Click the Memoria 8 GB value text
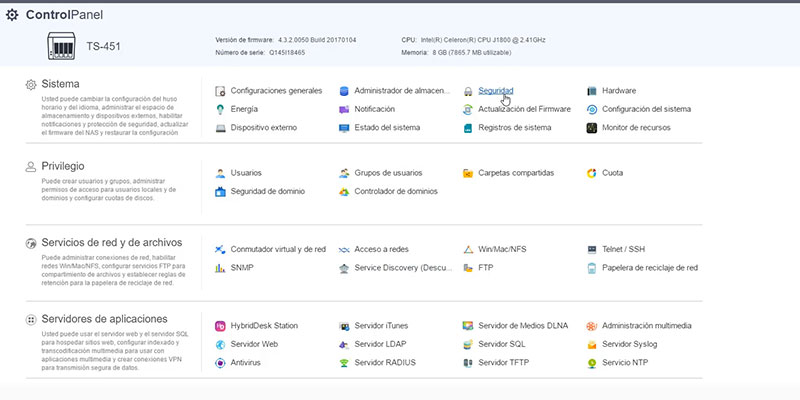800x400 pixels. (471, 53)
